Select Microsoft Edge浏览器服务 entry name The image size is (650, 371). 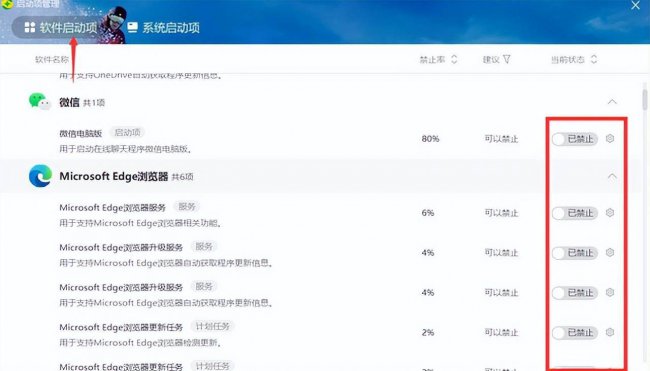tap(112, 207)
